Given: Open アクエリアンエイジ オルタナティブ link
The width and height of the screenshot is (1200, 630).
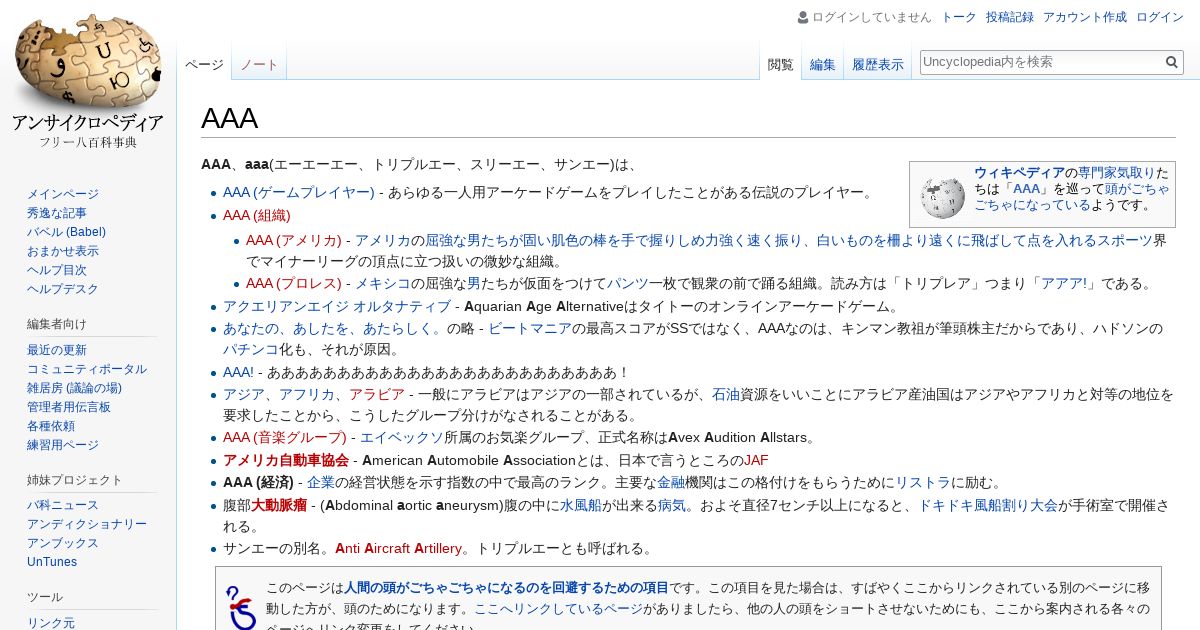Looking at the screenshot, I should [337, 306].
